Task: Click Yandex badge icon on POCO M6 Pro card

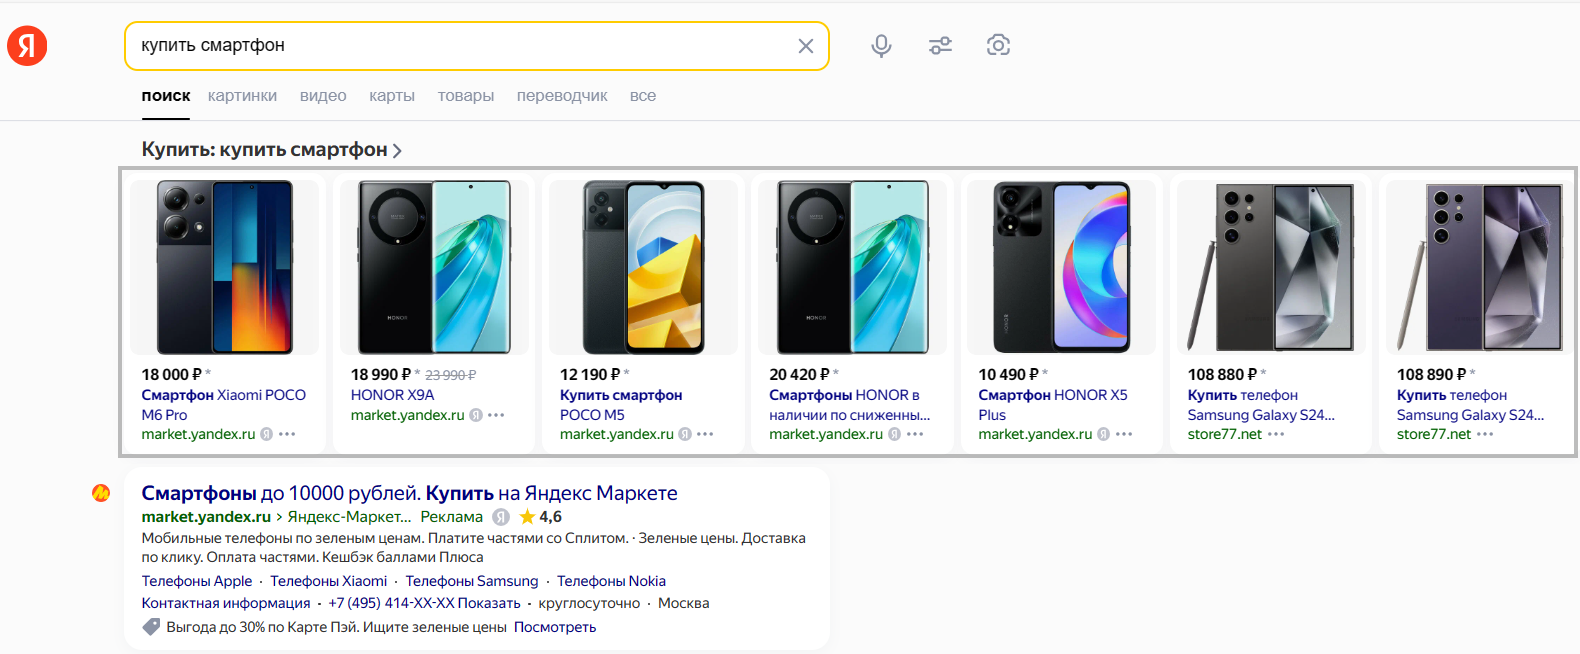Action: tap(266, 434)
